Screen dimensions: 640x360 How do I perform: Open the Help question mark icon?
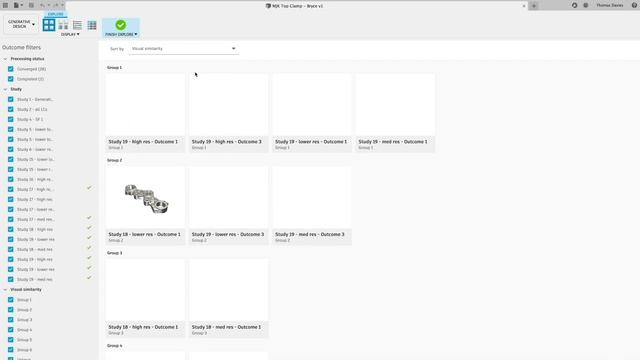pyautogui.click(x=634, y=5)
